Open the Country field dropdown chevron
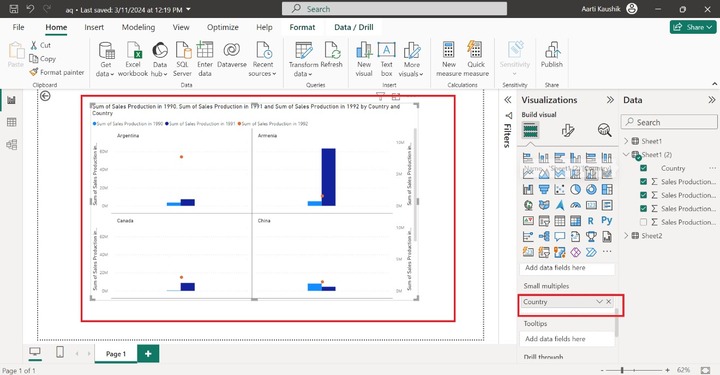This screenshot has height=375, width=720. tap(599, 302)
